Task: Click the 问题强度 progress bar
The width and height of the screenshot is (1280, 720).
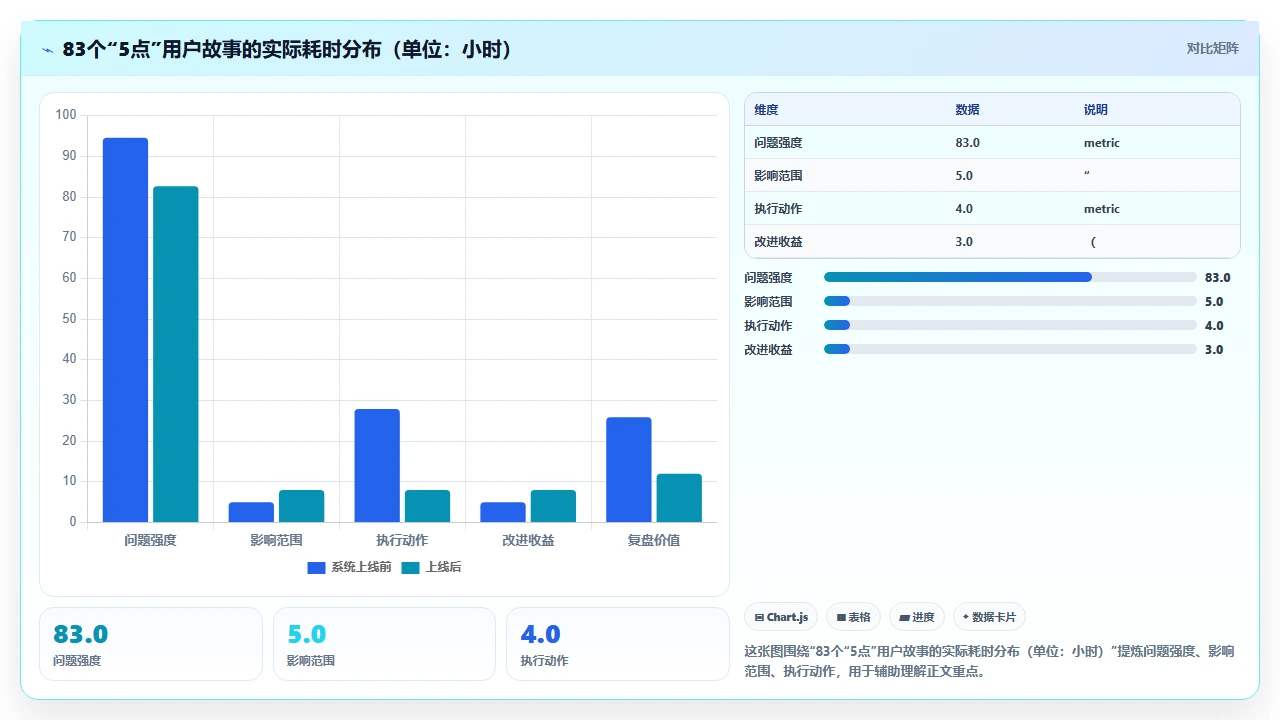Action: coord(1010,277)
